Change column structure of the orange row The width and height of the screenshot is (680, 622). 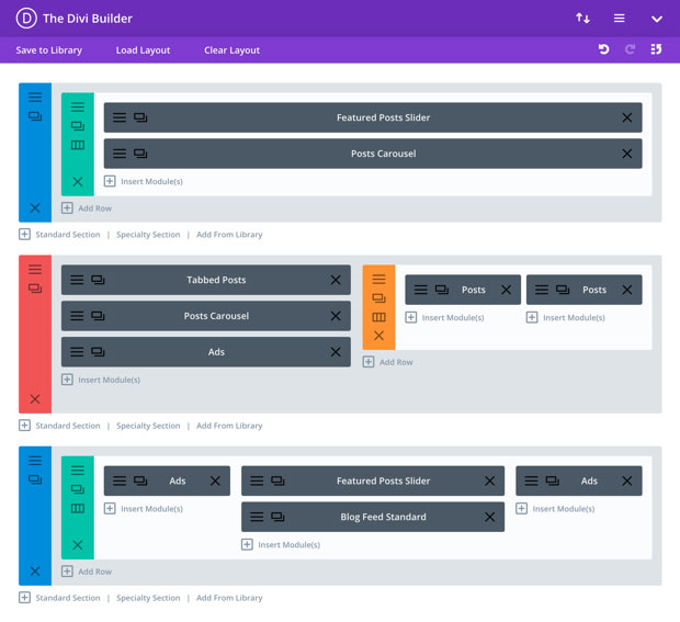pyautogui.click(x=379, y=317)
